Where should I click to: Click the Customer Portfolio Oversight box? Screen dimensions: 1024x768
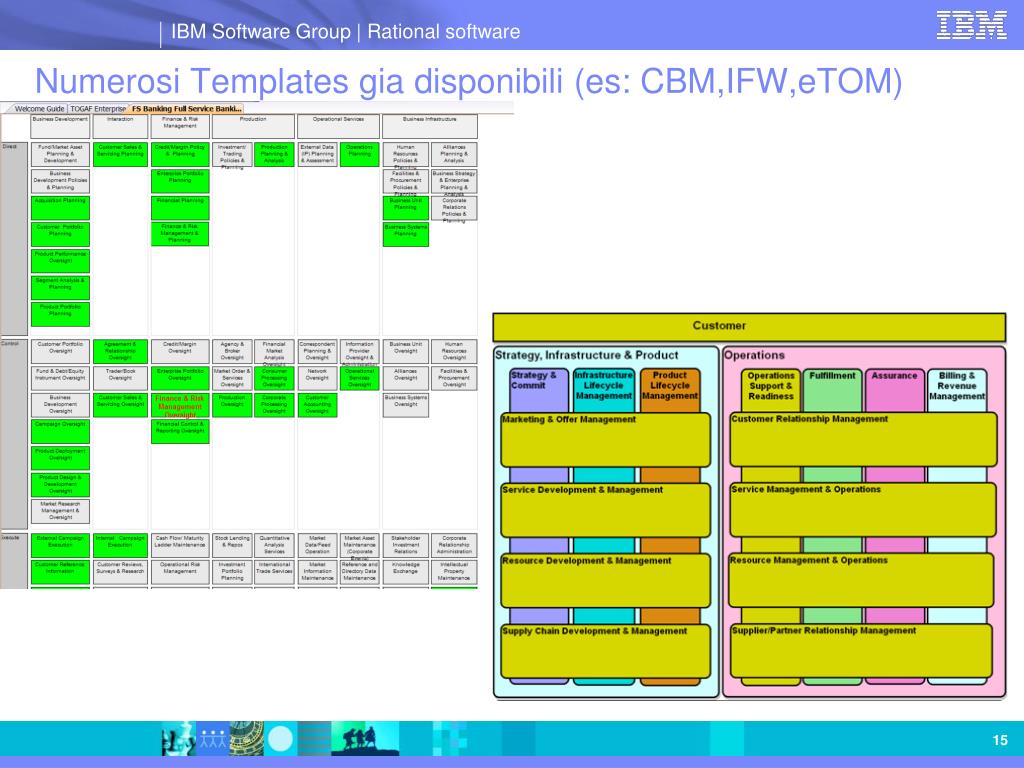click(x=60, y=351)
